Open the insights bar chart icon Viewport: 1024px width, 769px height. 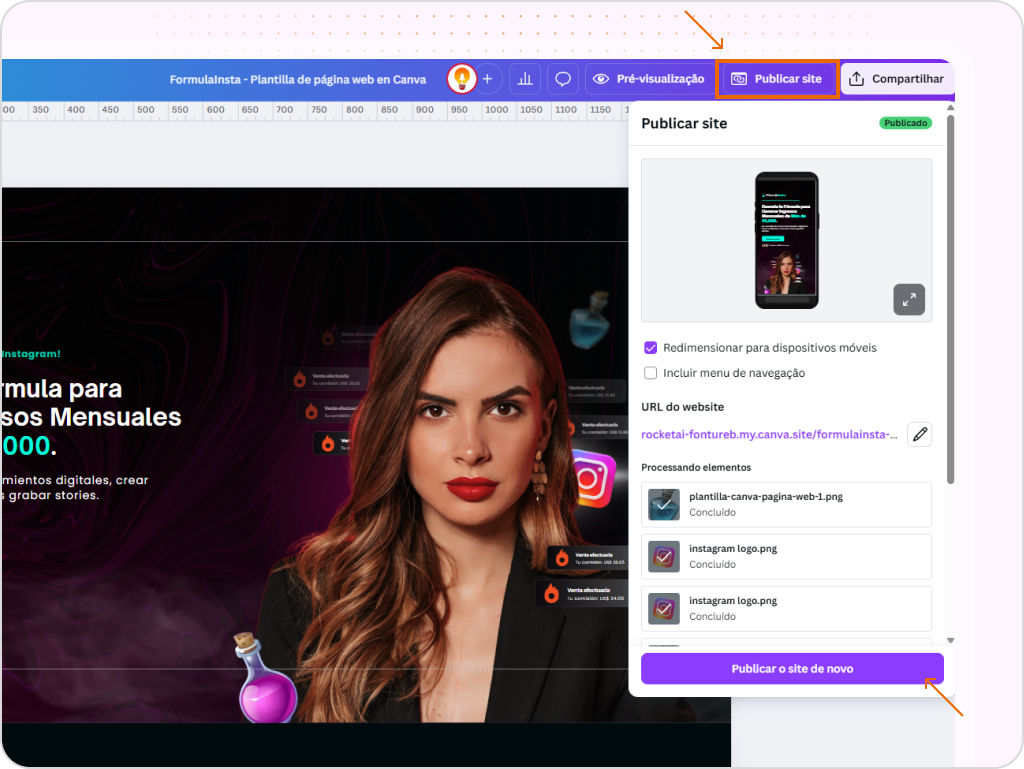[x=525, y=78]
